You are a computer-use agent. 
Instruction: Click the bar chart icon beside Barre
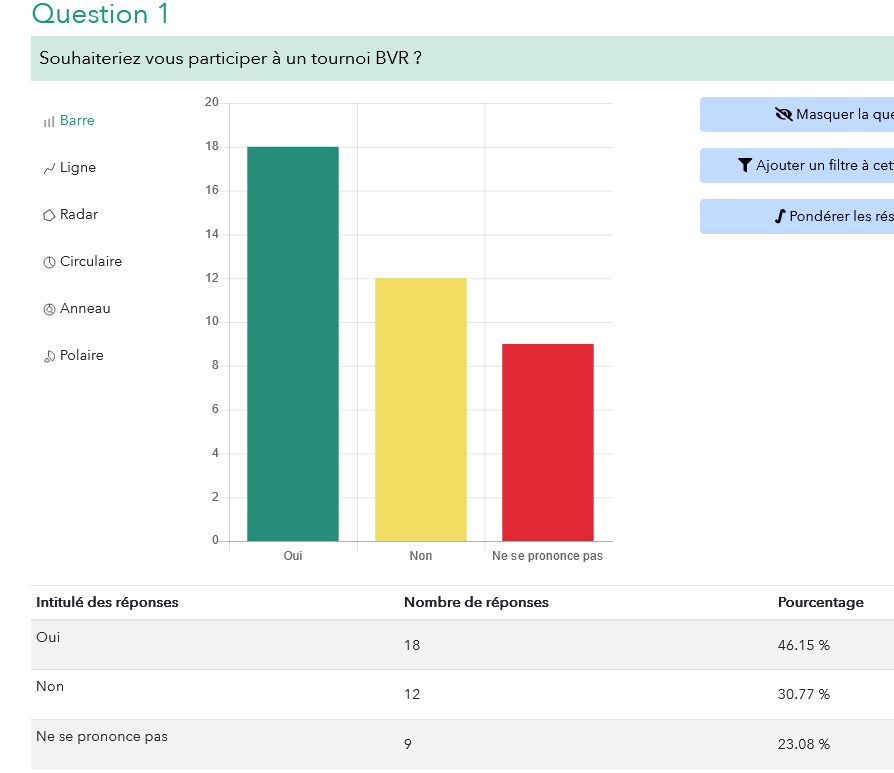49,121
